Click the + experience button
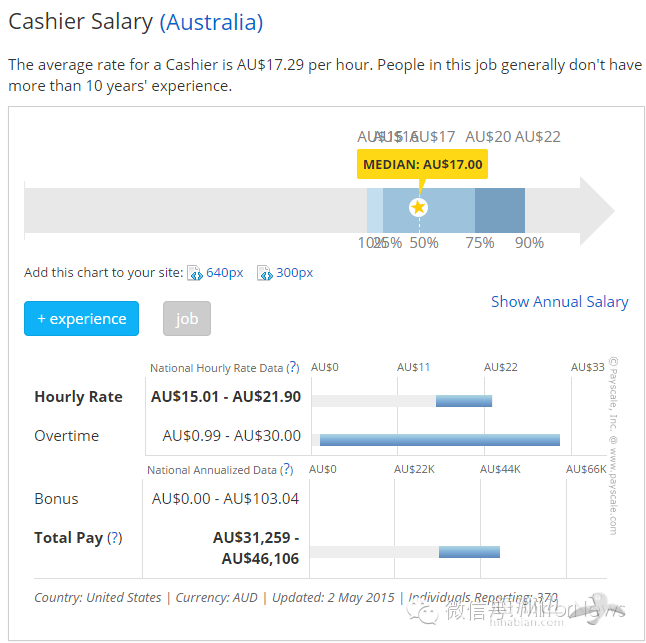 click(x=81, y=318)
